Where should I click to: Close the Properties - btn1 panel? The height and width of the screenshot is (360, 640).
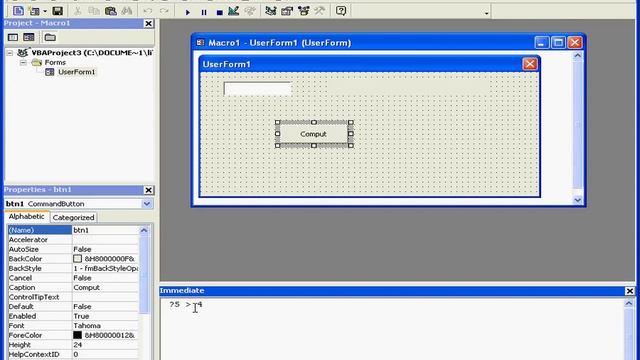(149, 190)
